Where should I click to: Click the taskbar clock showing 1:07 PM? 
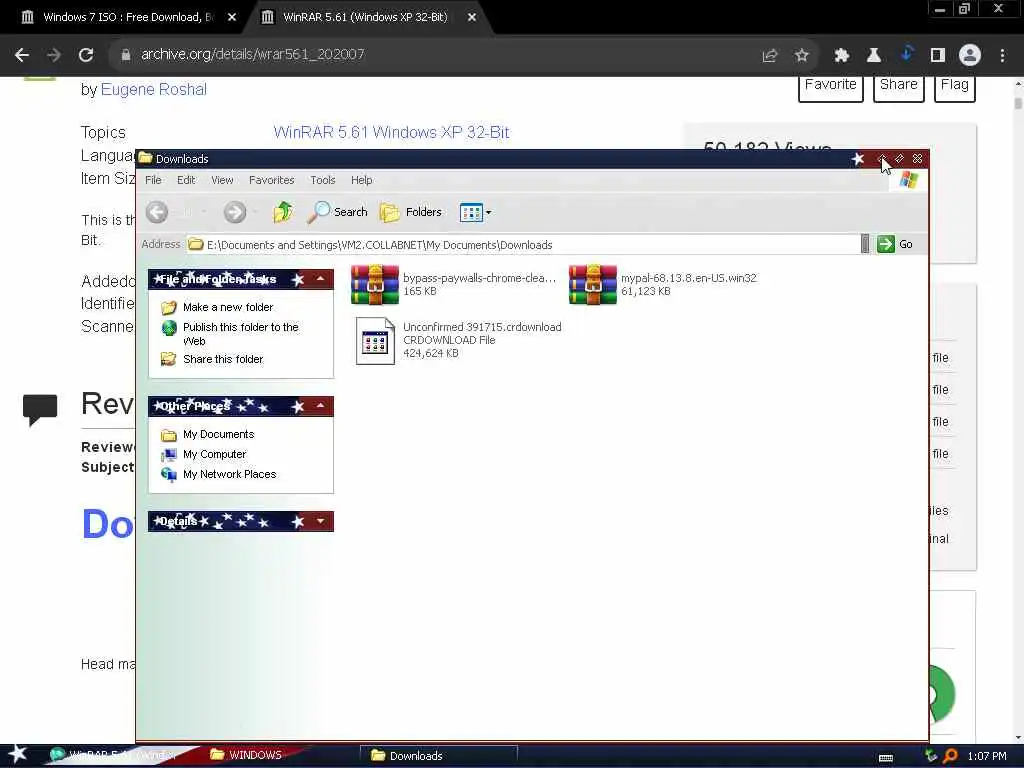(987, 756)
